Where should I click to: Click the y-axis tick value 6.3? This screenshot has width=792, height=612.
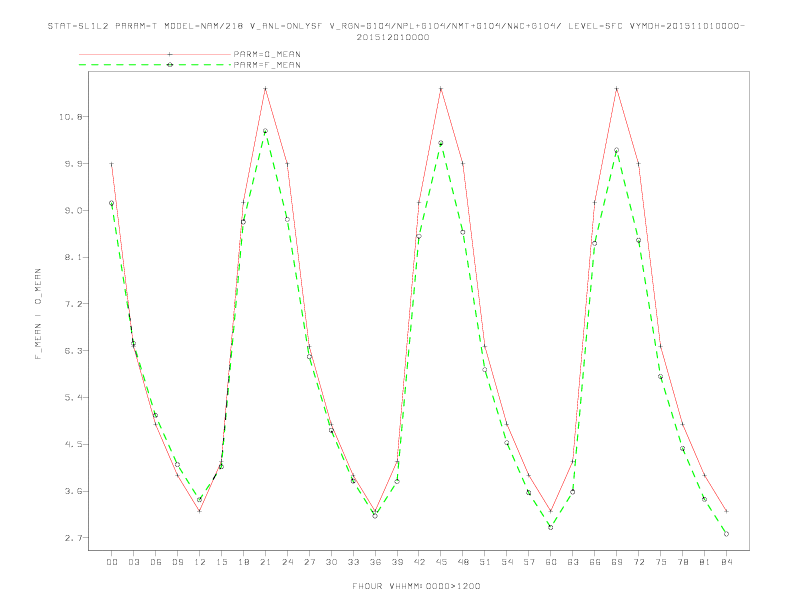click(x=76, y=350)
